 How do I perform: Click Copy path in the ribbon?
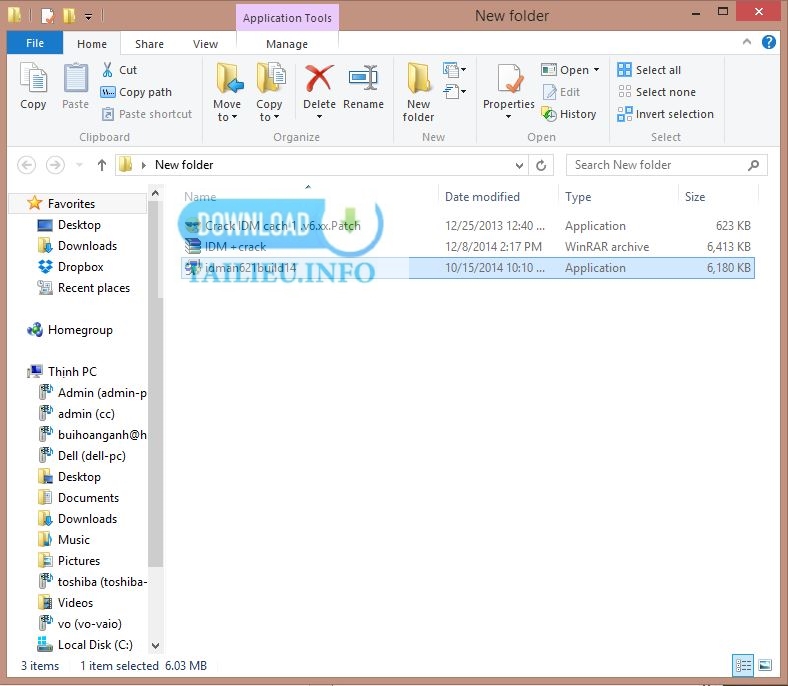tap(136, 92)
